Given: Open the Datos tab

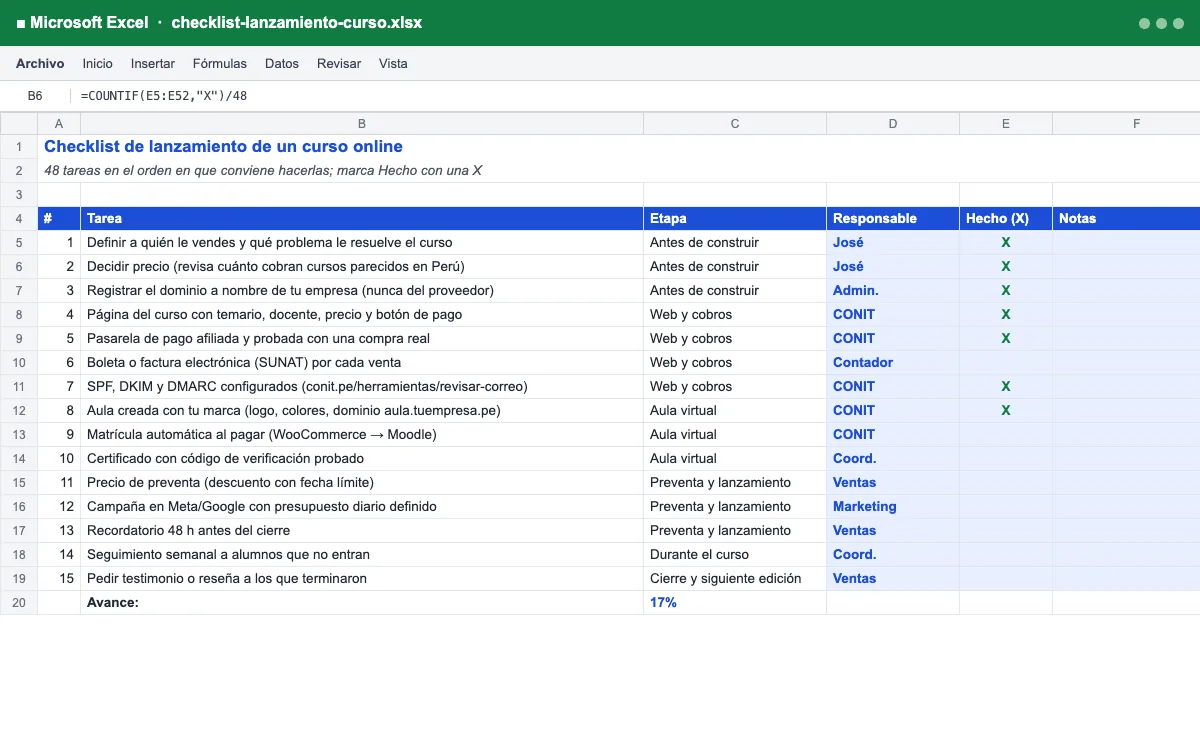Looking at the screenshot, I should click(x=282, y=63).
